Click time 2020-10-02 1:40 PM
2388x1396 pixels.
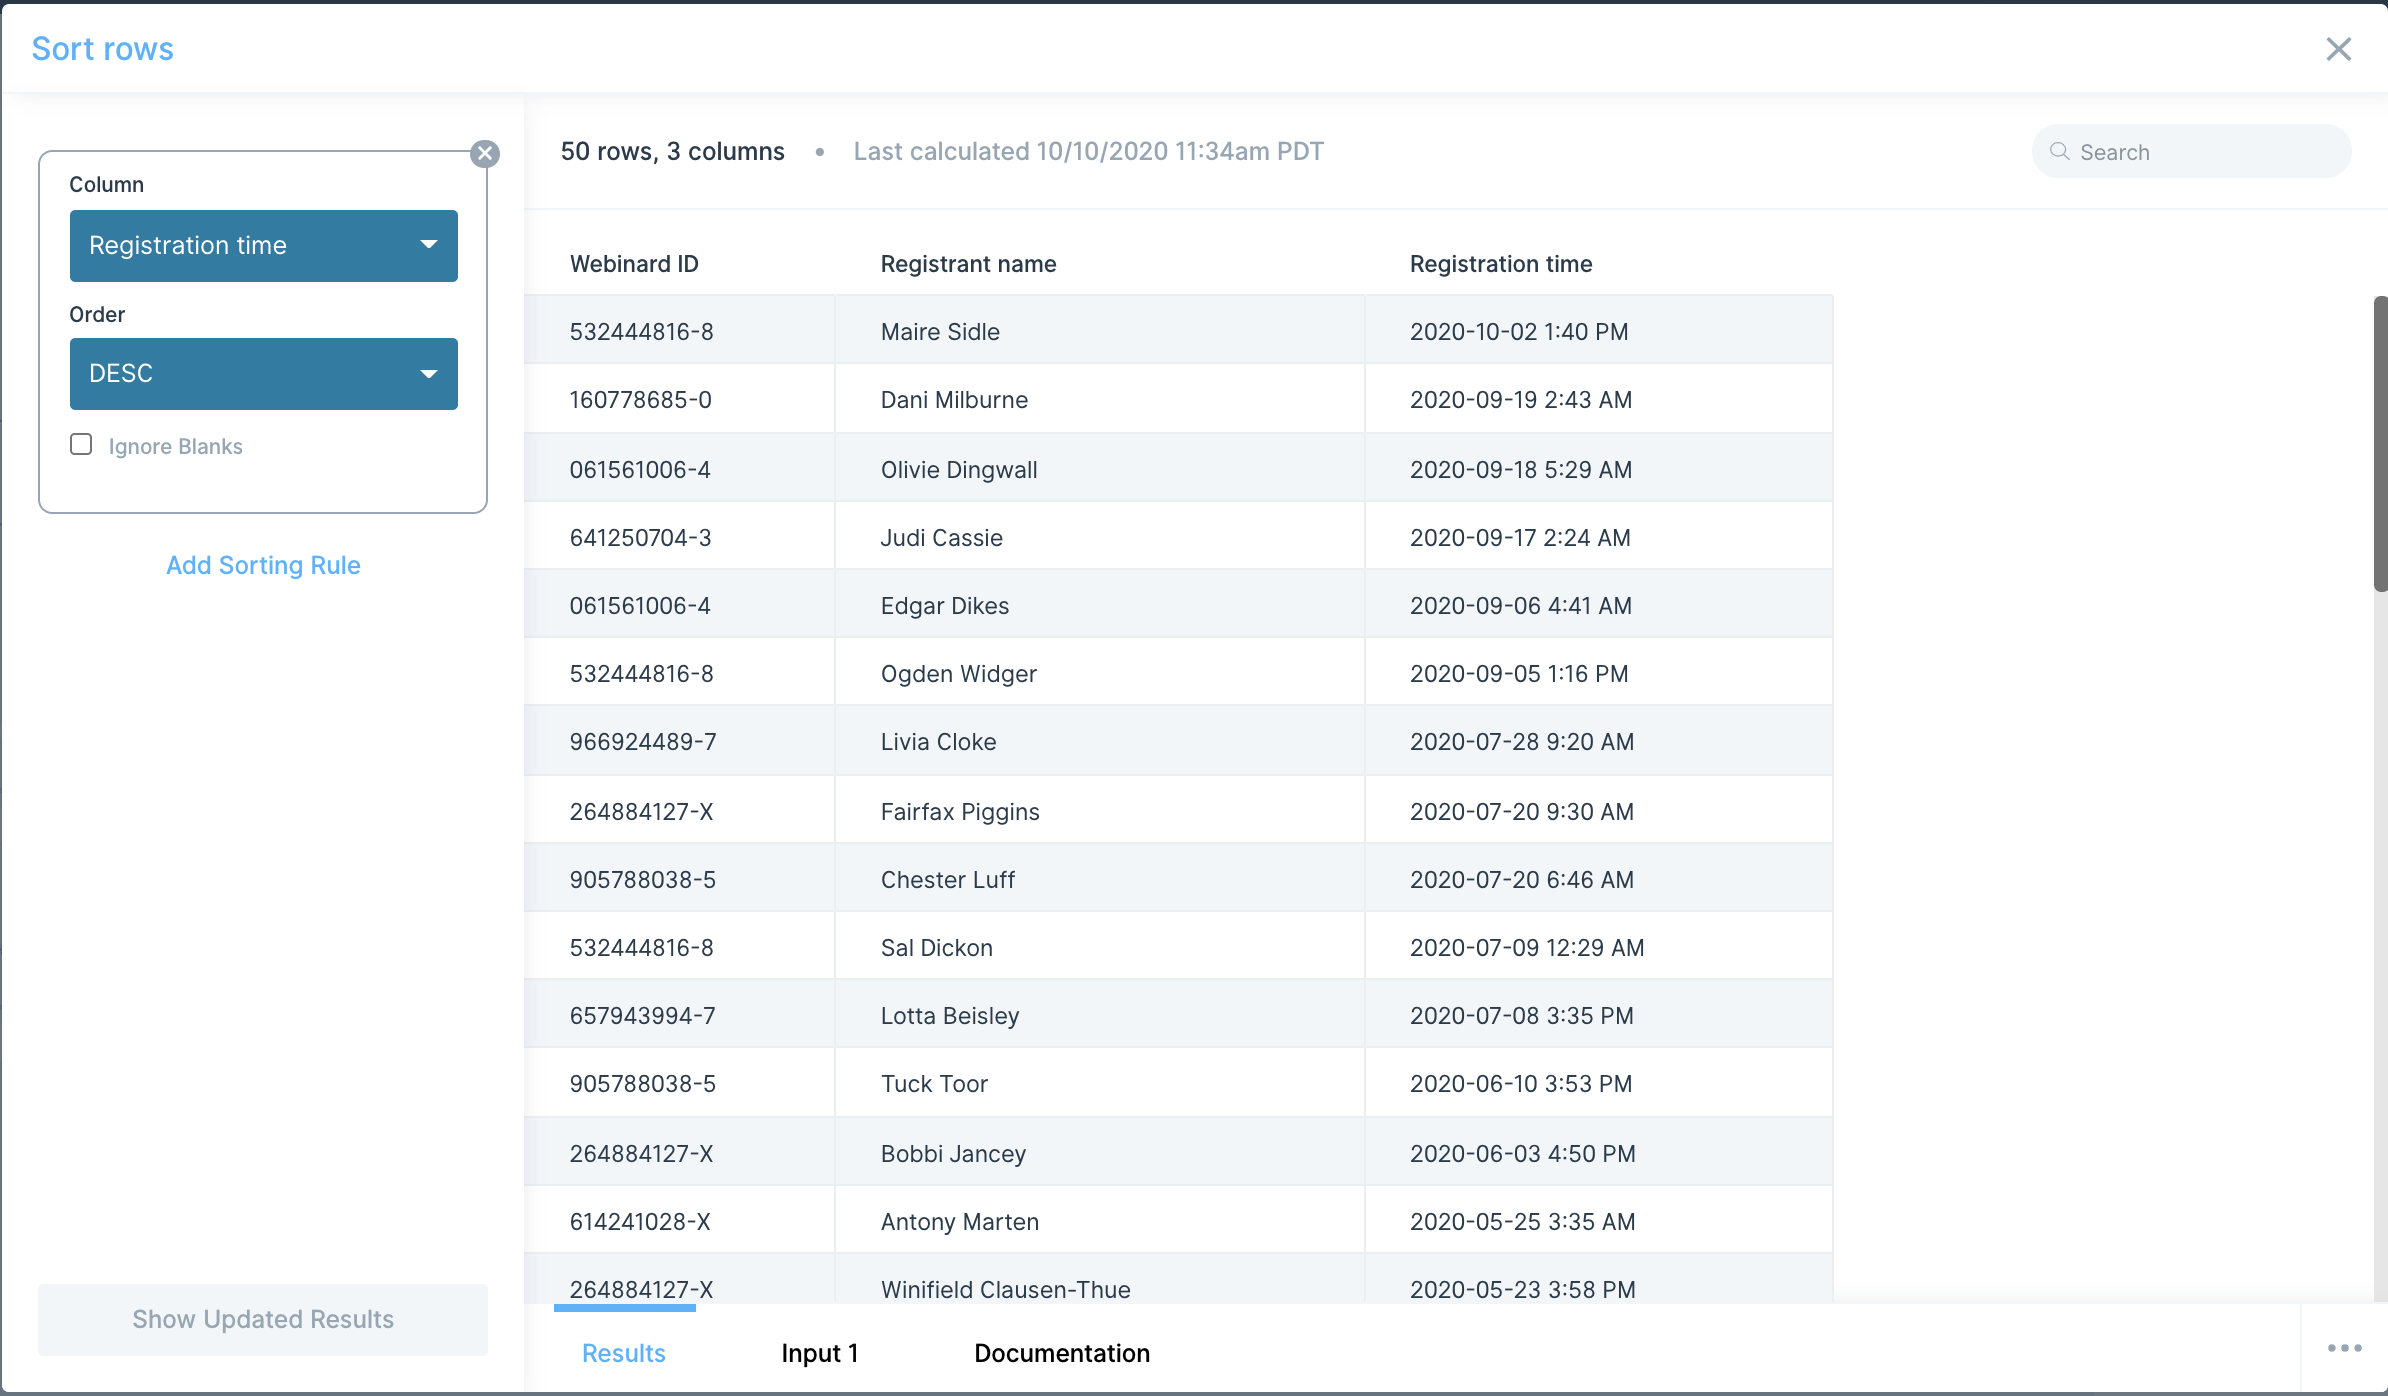click(1519, 331)
